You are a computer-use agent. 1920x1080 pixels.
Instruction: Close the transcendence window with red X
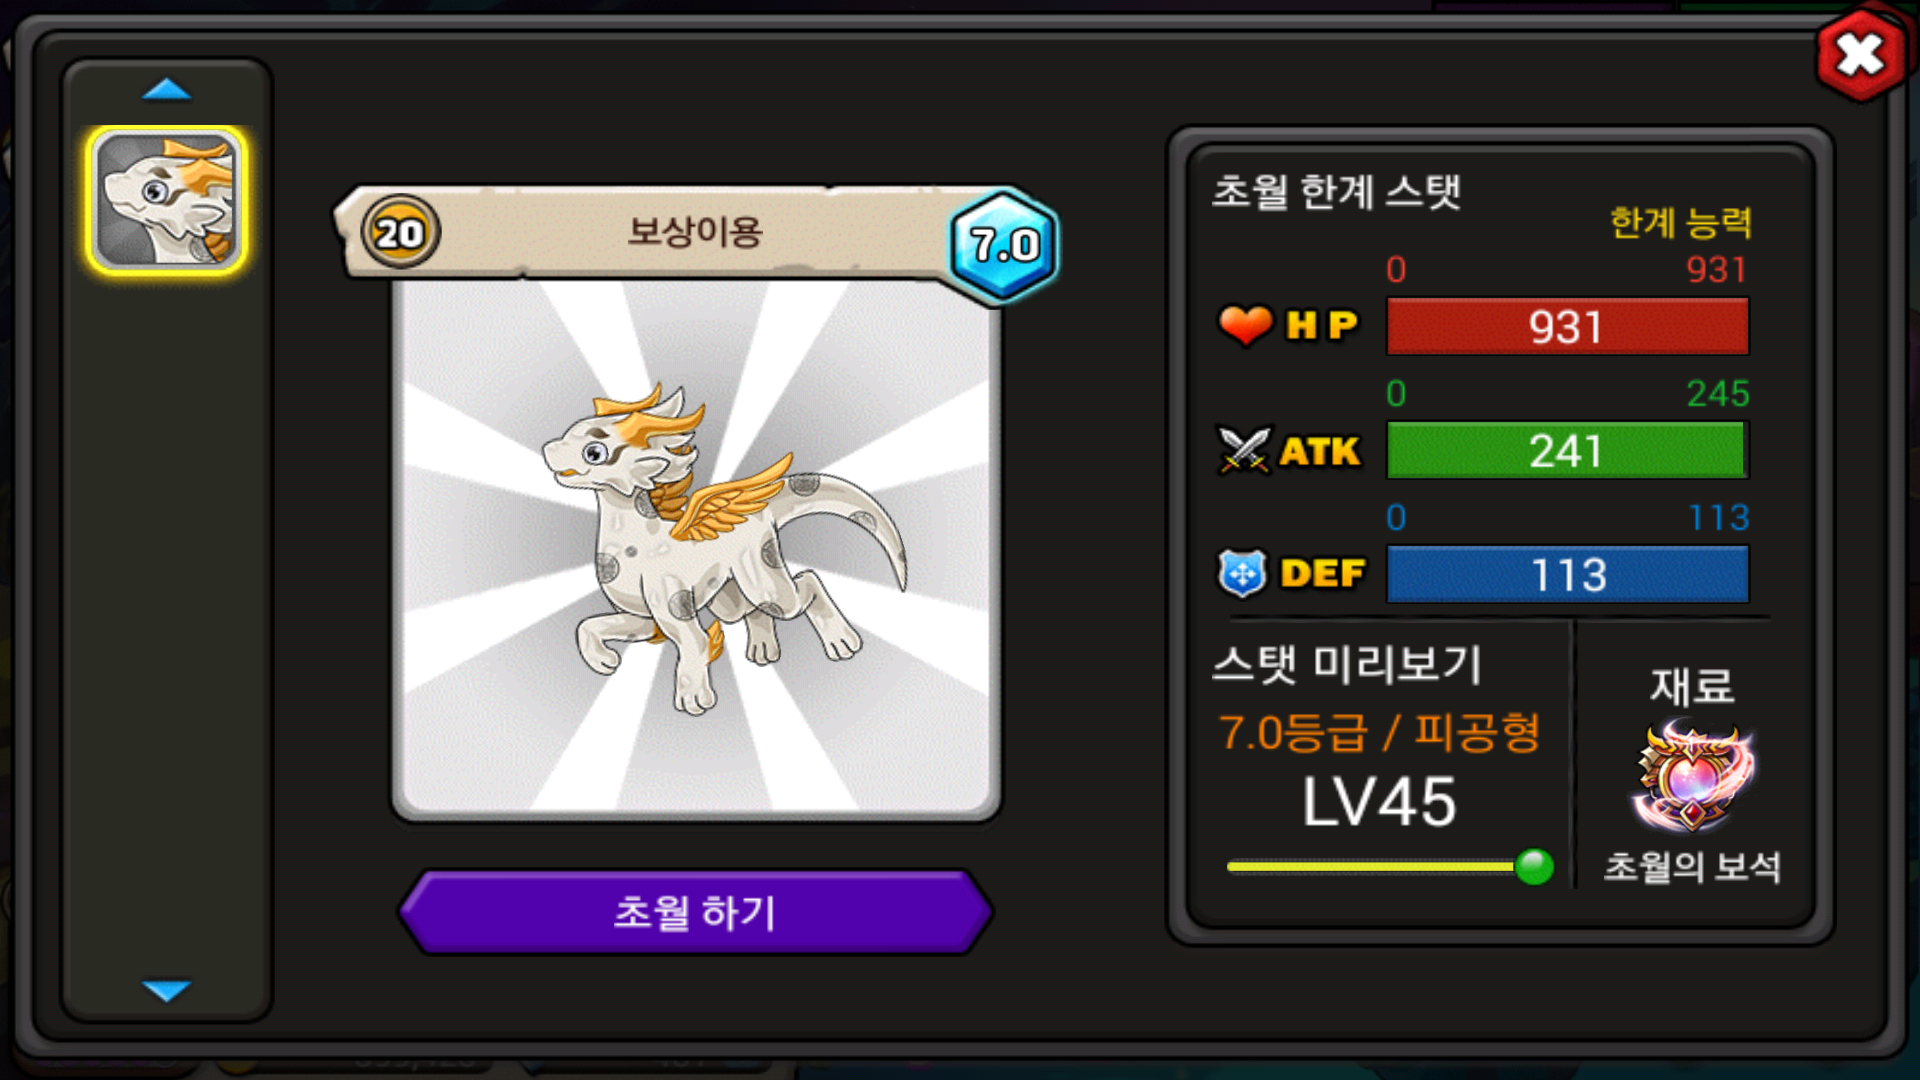pos(1860,55)
